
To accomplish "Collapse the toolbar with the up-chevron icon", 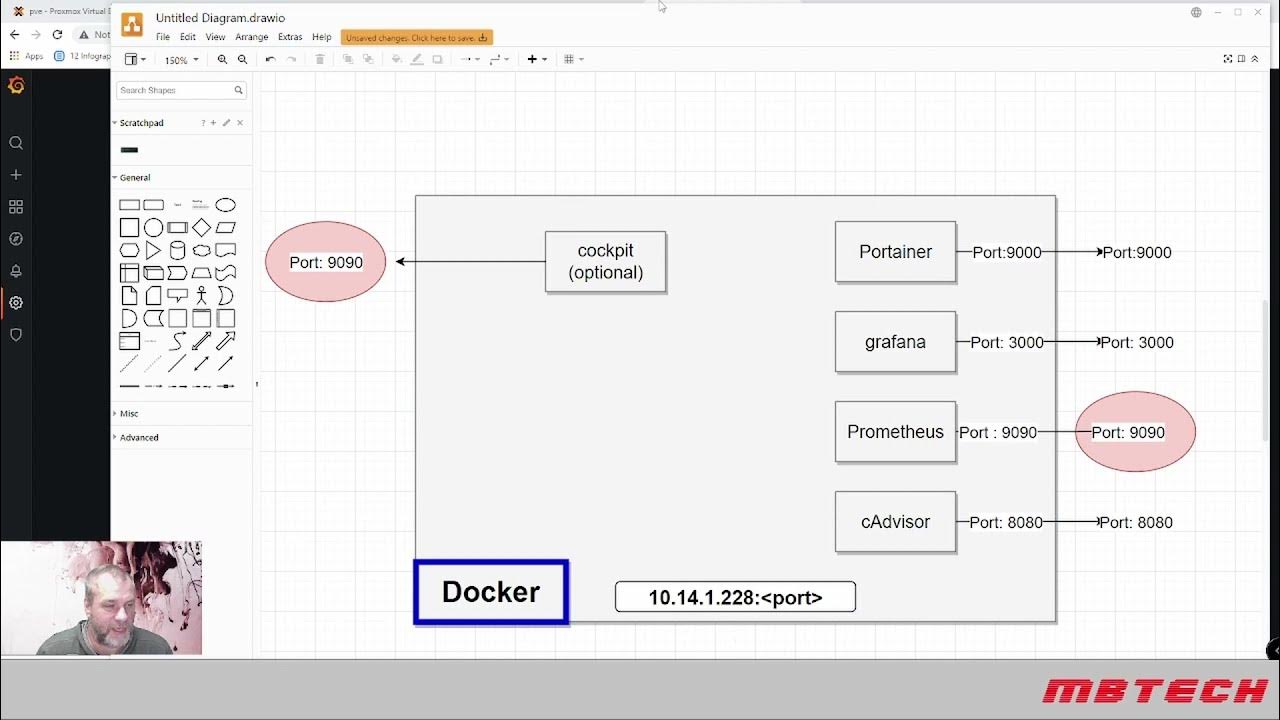I will 1255,59.
